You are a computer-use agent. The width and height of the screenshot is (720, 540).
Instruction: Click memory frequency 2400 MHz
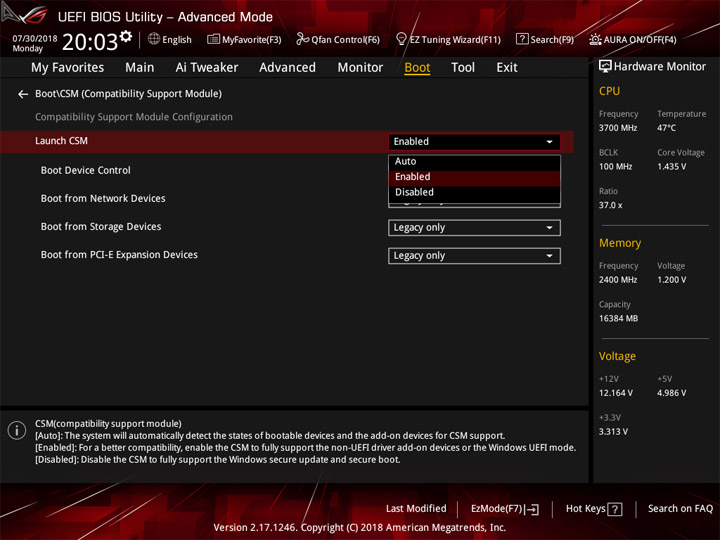pos(618,280)
